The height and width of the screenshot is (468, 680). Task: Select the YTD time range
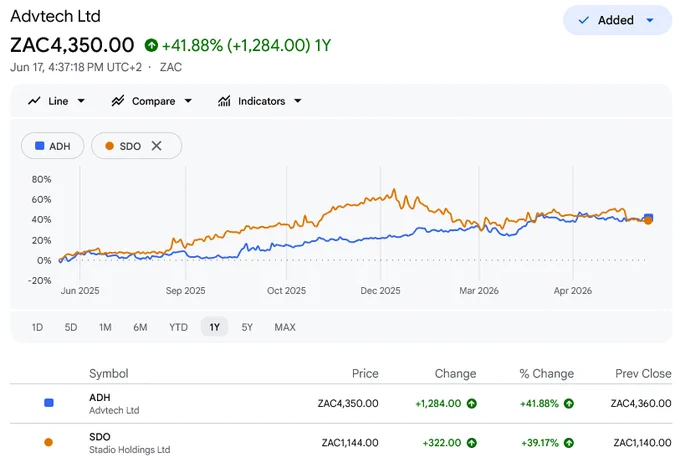pos(178,327)
